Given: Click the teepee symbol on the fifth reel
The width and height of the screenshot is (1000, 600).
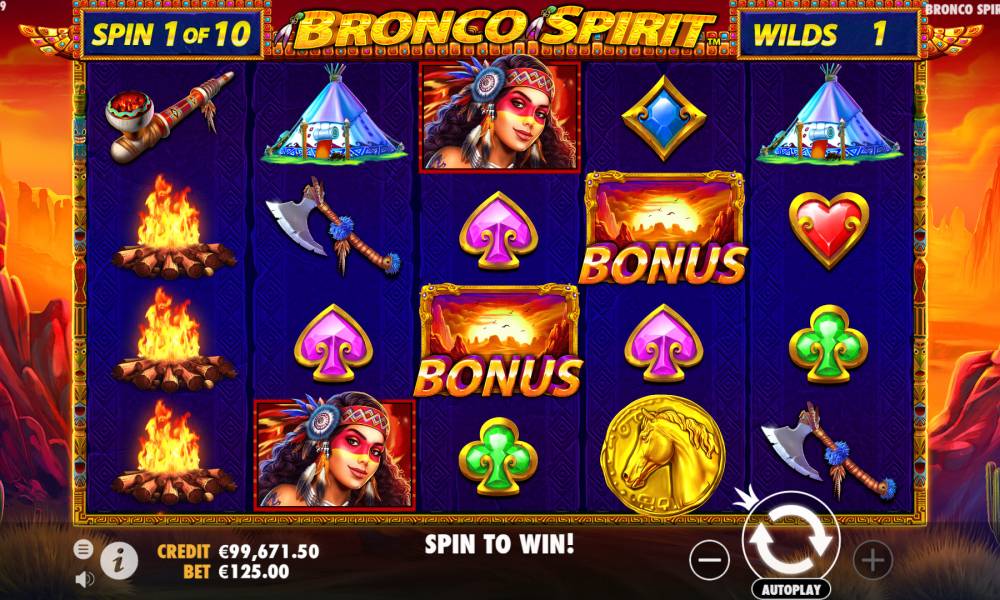Looking at the screenshot, I should tap(829, 115).
